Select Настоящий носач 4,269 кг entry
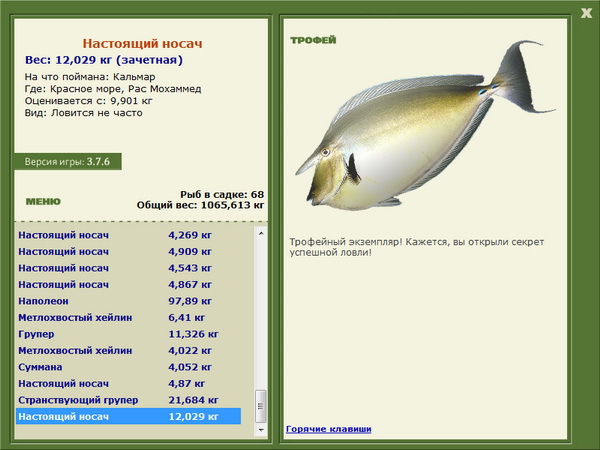The image size is (600, 450). coord(129,235)
